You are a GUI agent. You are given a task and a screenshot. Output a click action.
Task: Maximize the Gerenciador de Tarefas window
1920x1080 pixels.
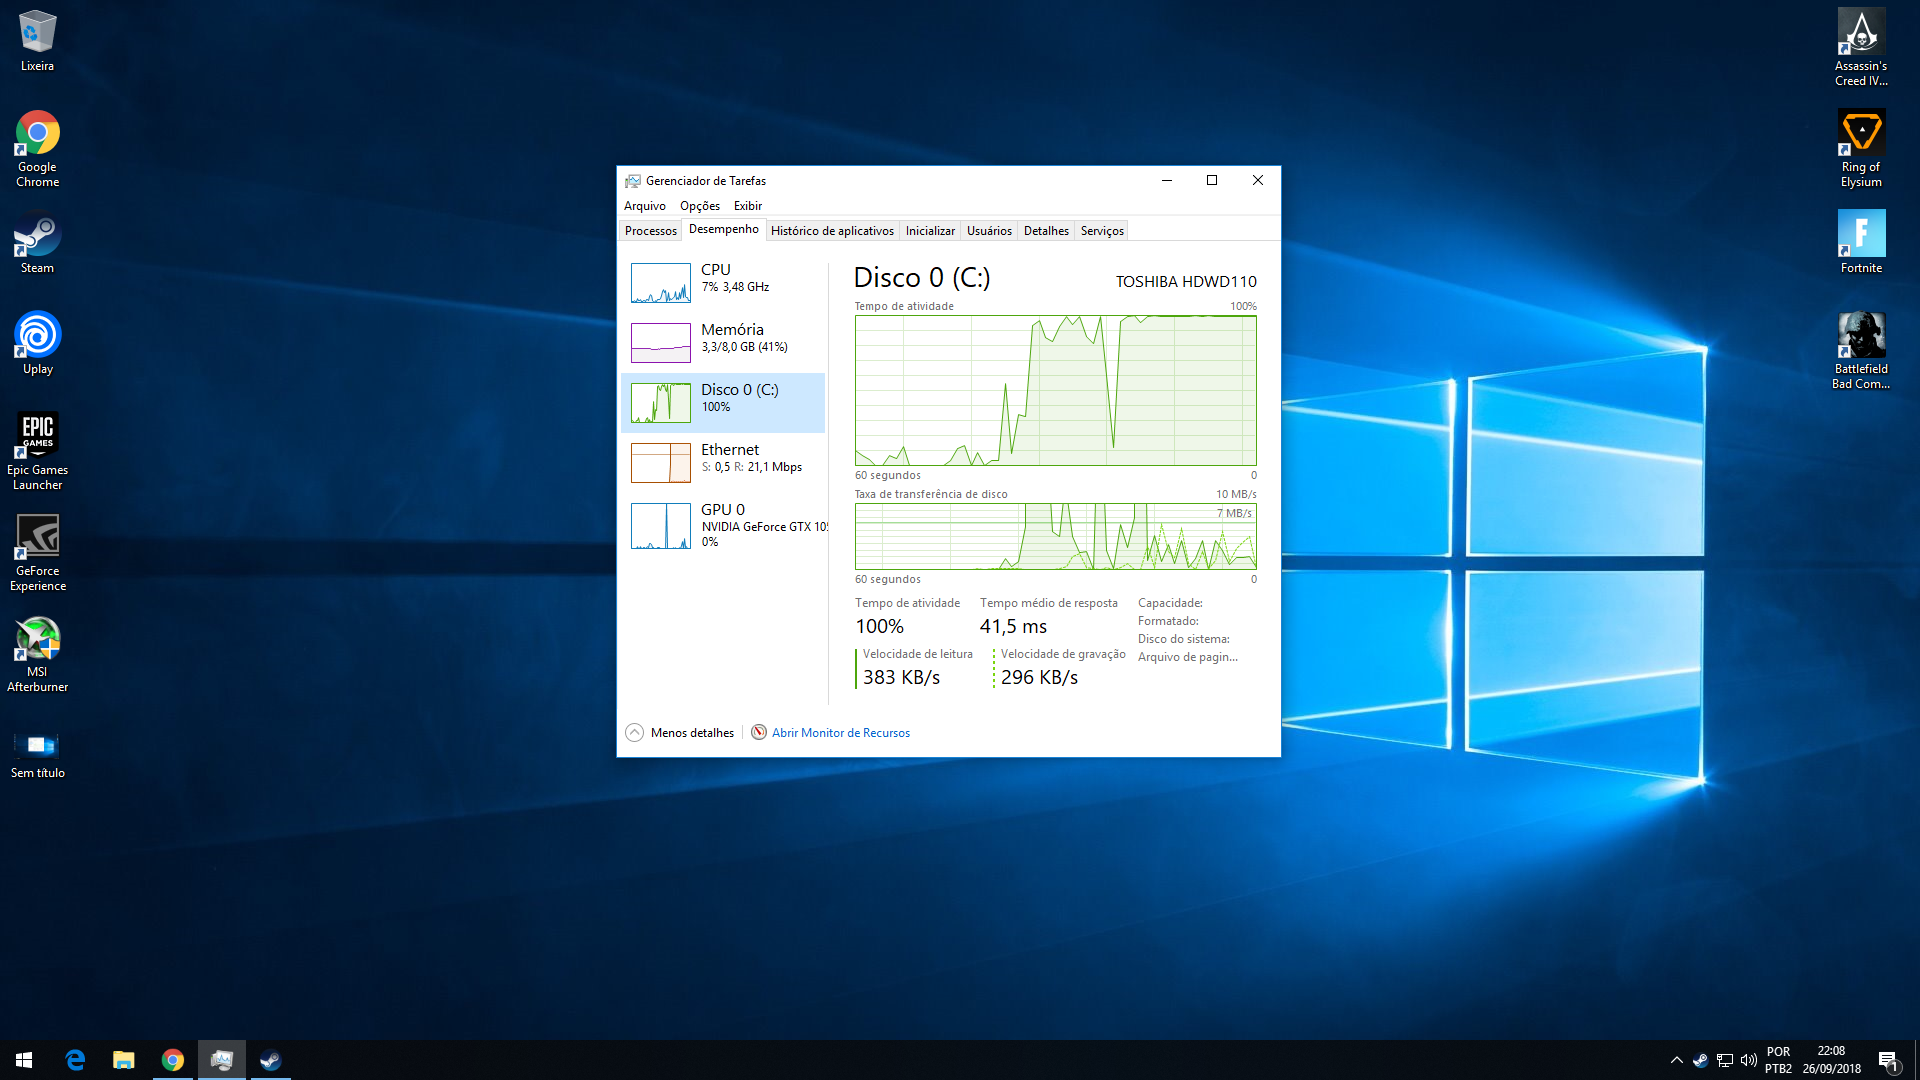[1212, 181]
